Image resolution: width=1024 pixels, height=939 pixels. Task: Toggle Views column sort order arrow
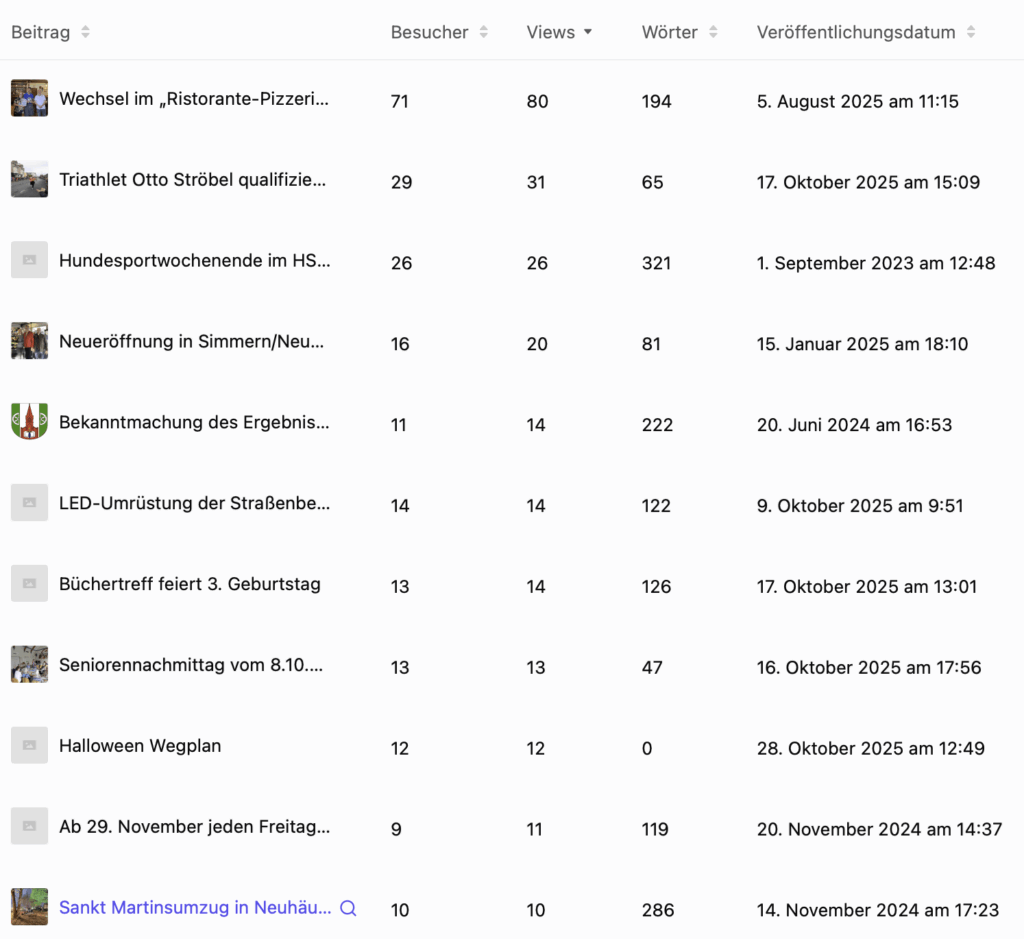(587, 32)
